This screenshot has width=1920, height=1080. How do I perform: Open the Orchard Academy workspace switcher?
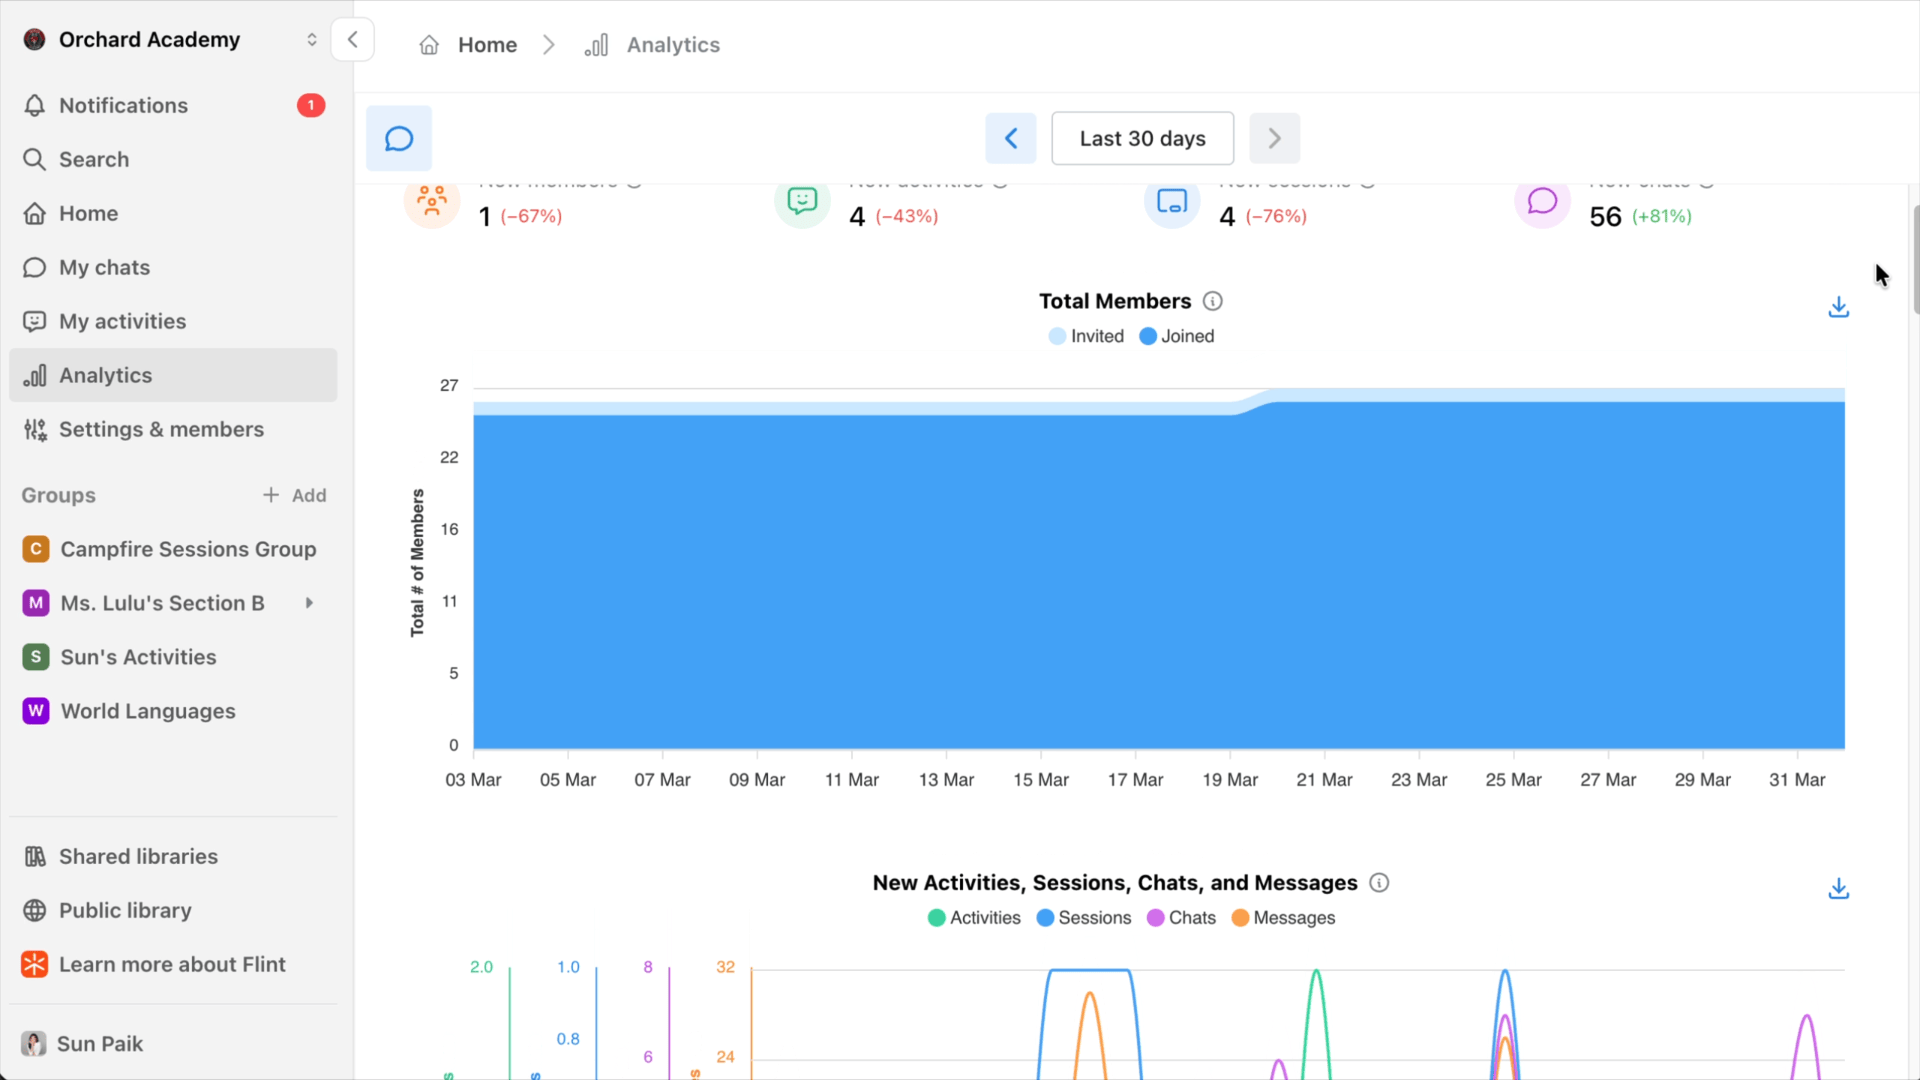311,39
